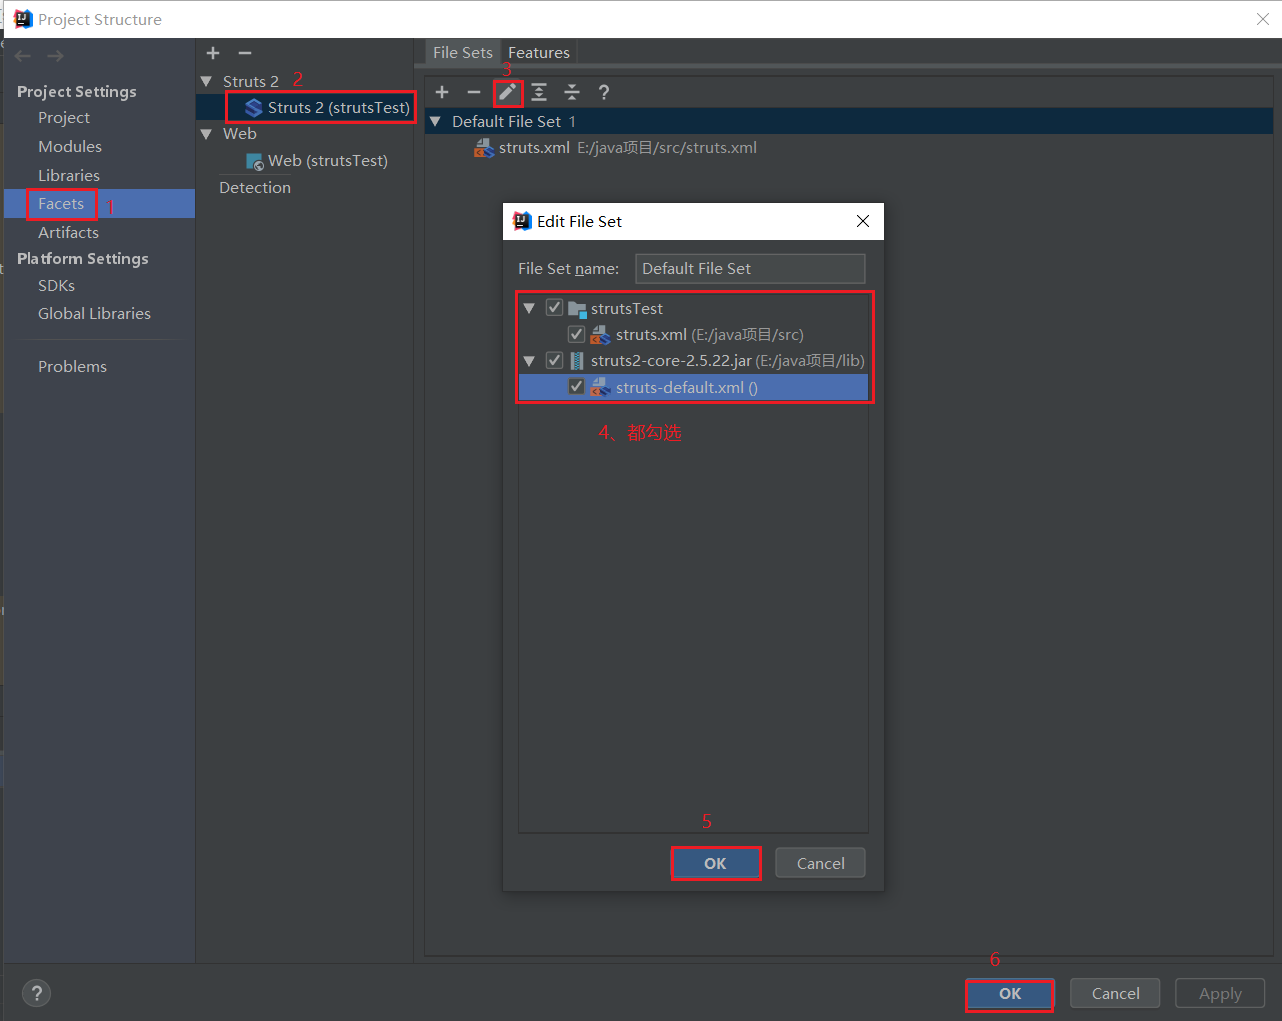Select the Struts 2 group row
The width and height of the screenshot is (1282, 1021).
[305, 81]
